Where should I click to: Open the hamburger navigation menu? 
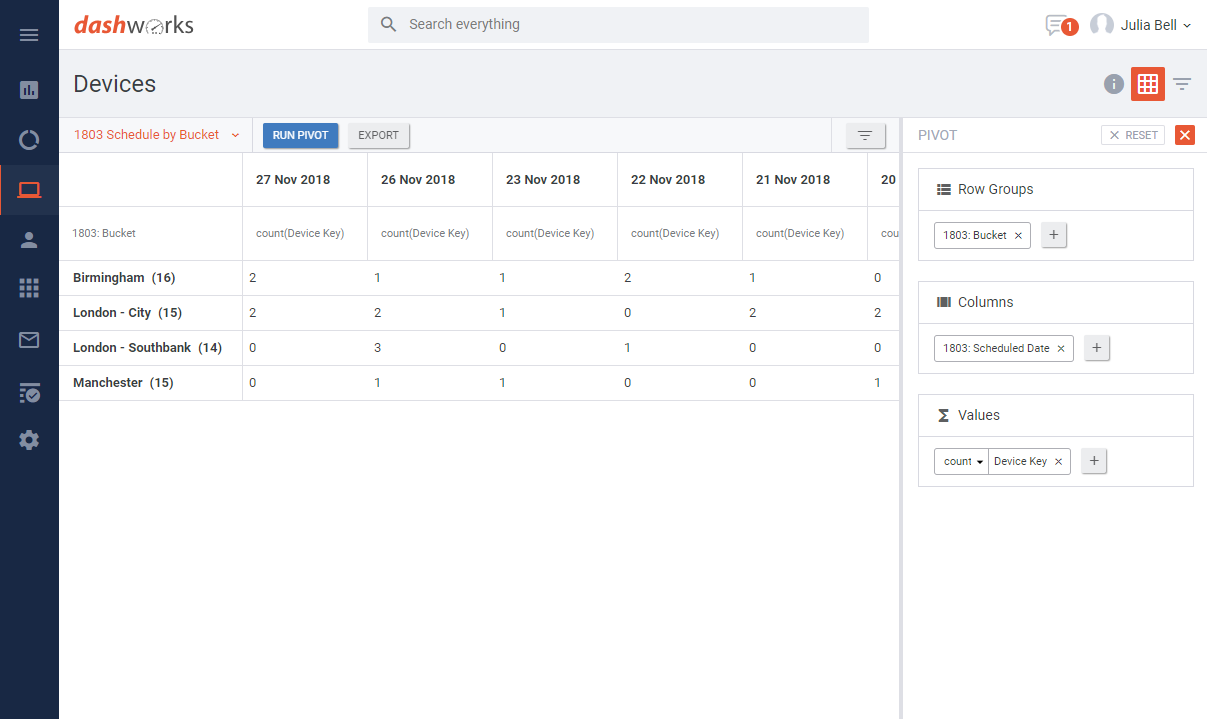point(29,35)
